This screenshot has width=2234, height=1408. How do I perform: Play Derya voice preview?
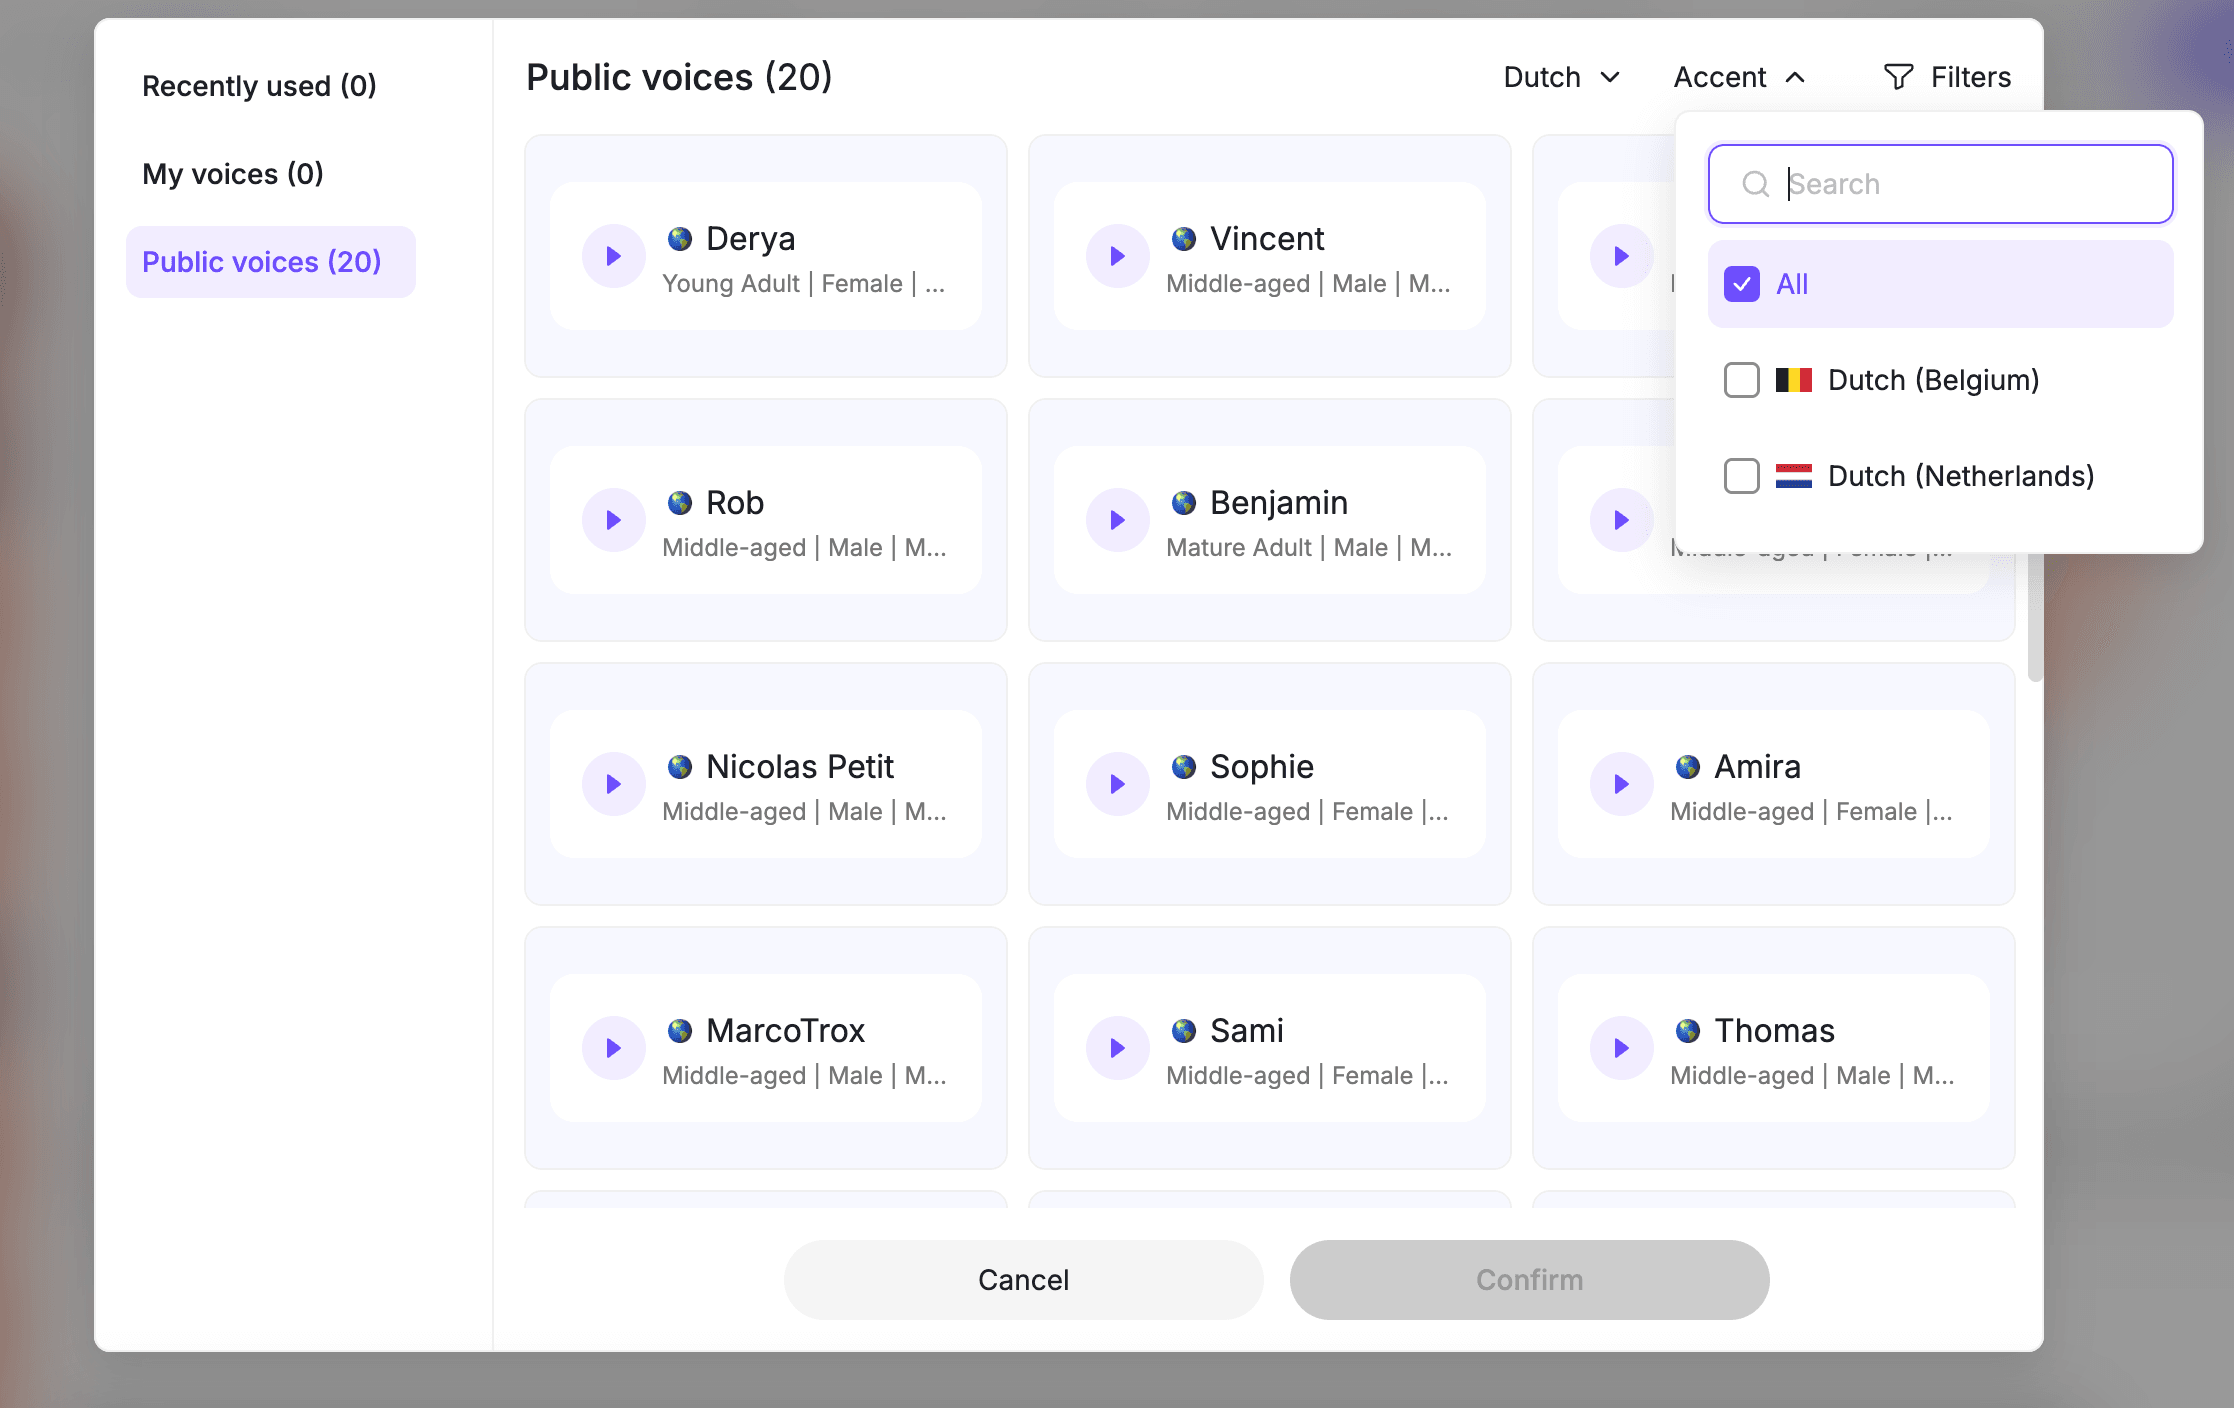(x=613, y=256)
